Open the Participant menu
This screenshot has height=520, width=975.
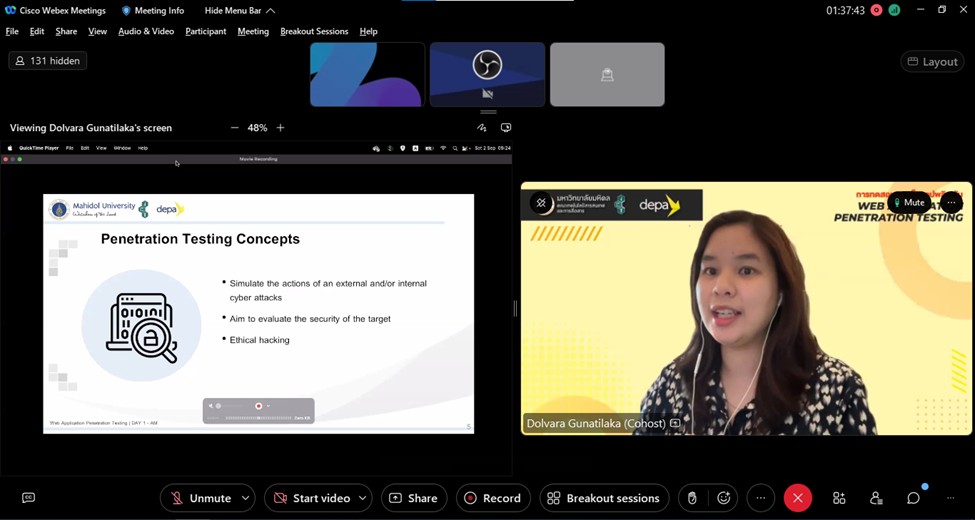coord(206,31)
